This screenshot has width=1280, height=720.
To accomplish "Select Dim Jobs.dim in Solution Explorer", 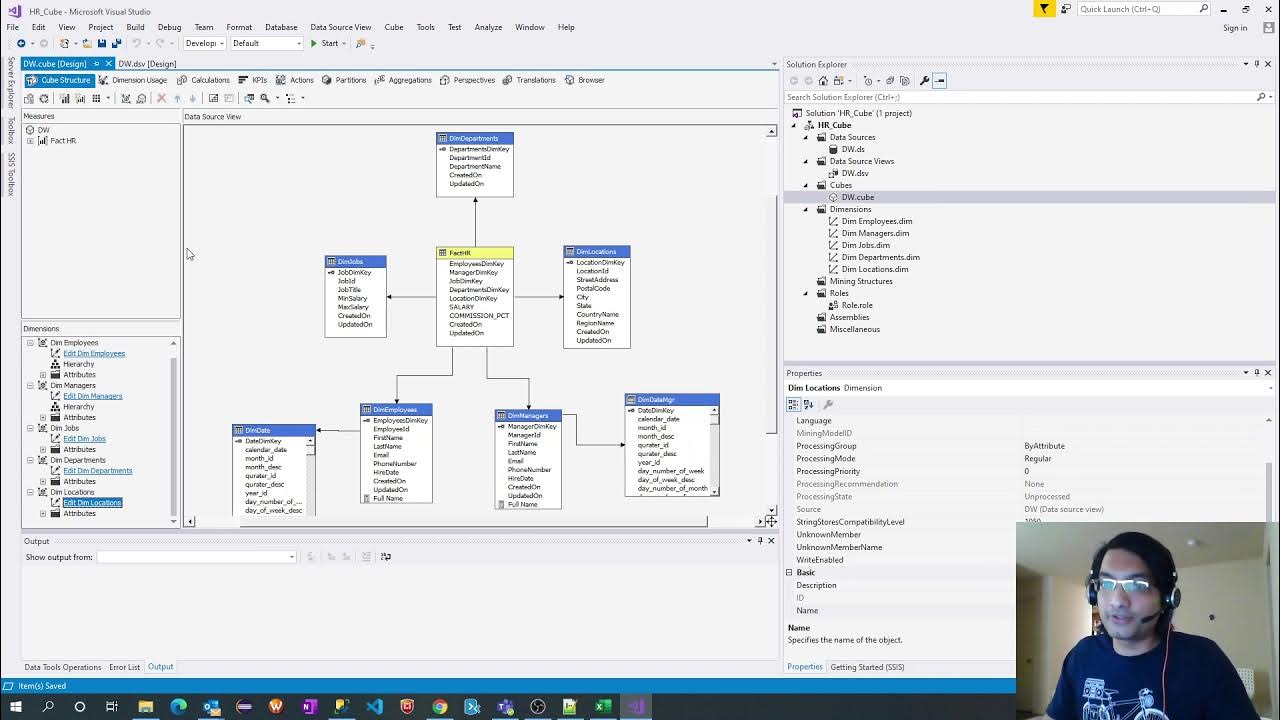I will [x=866, y=245].
